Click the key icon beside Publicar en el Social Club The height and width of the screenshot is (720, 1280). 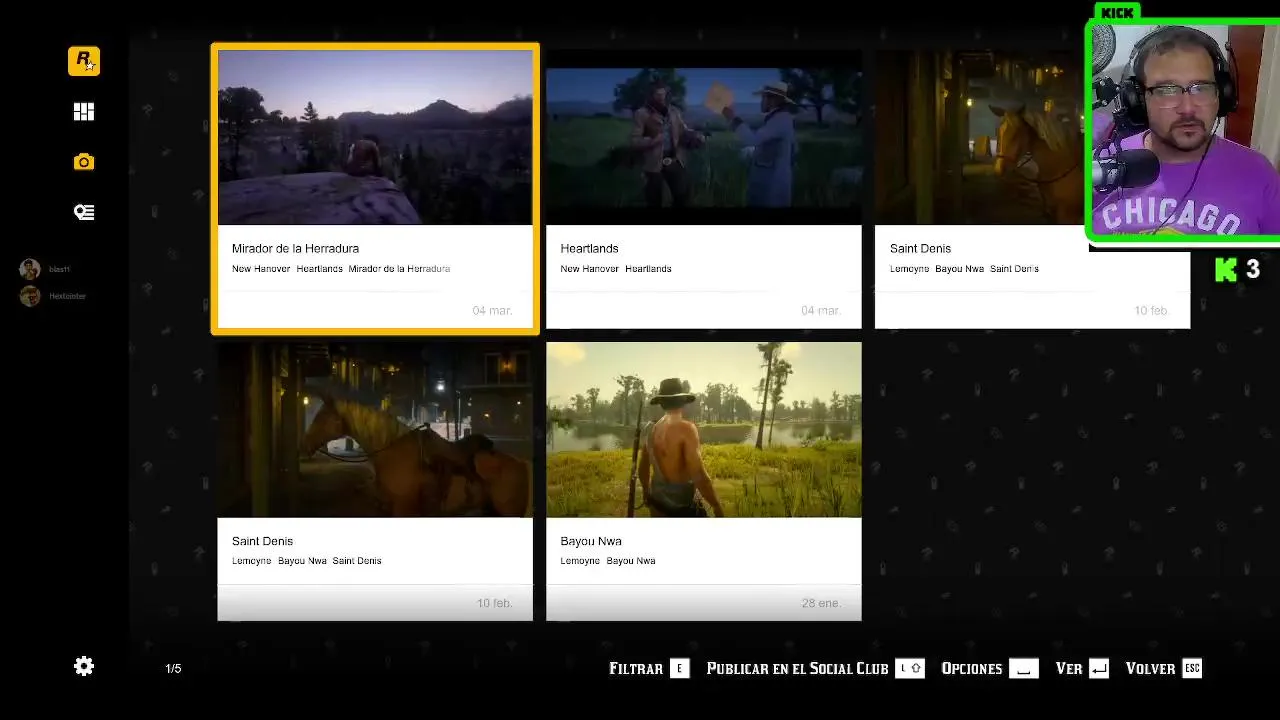(909, 668)
